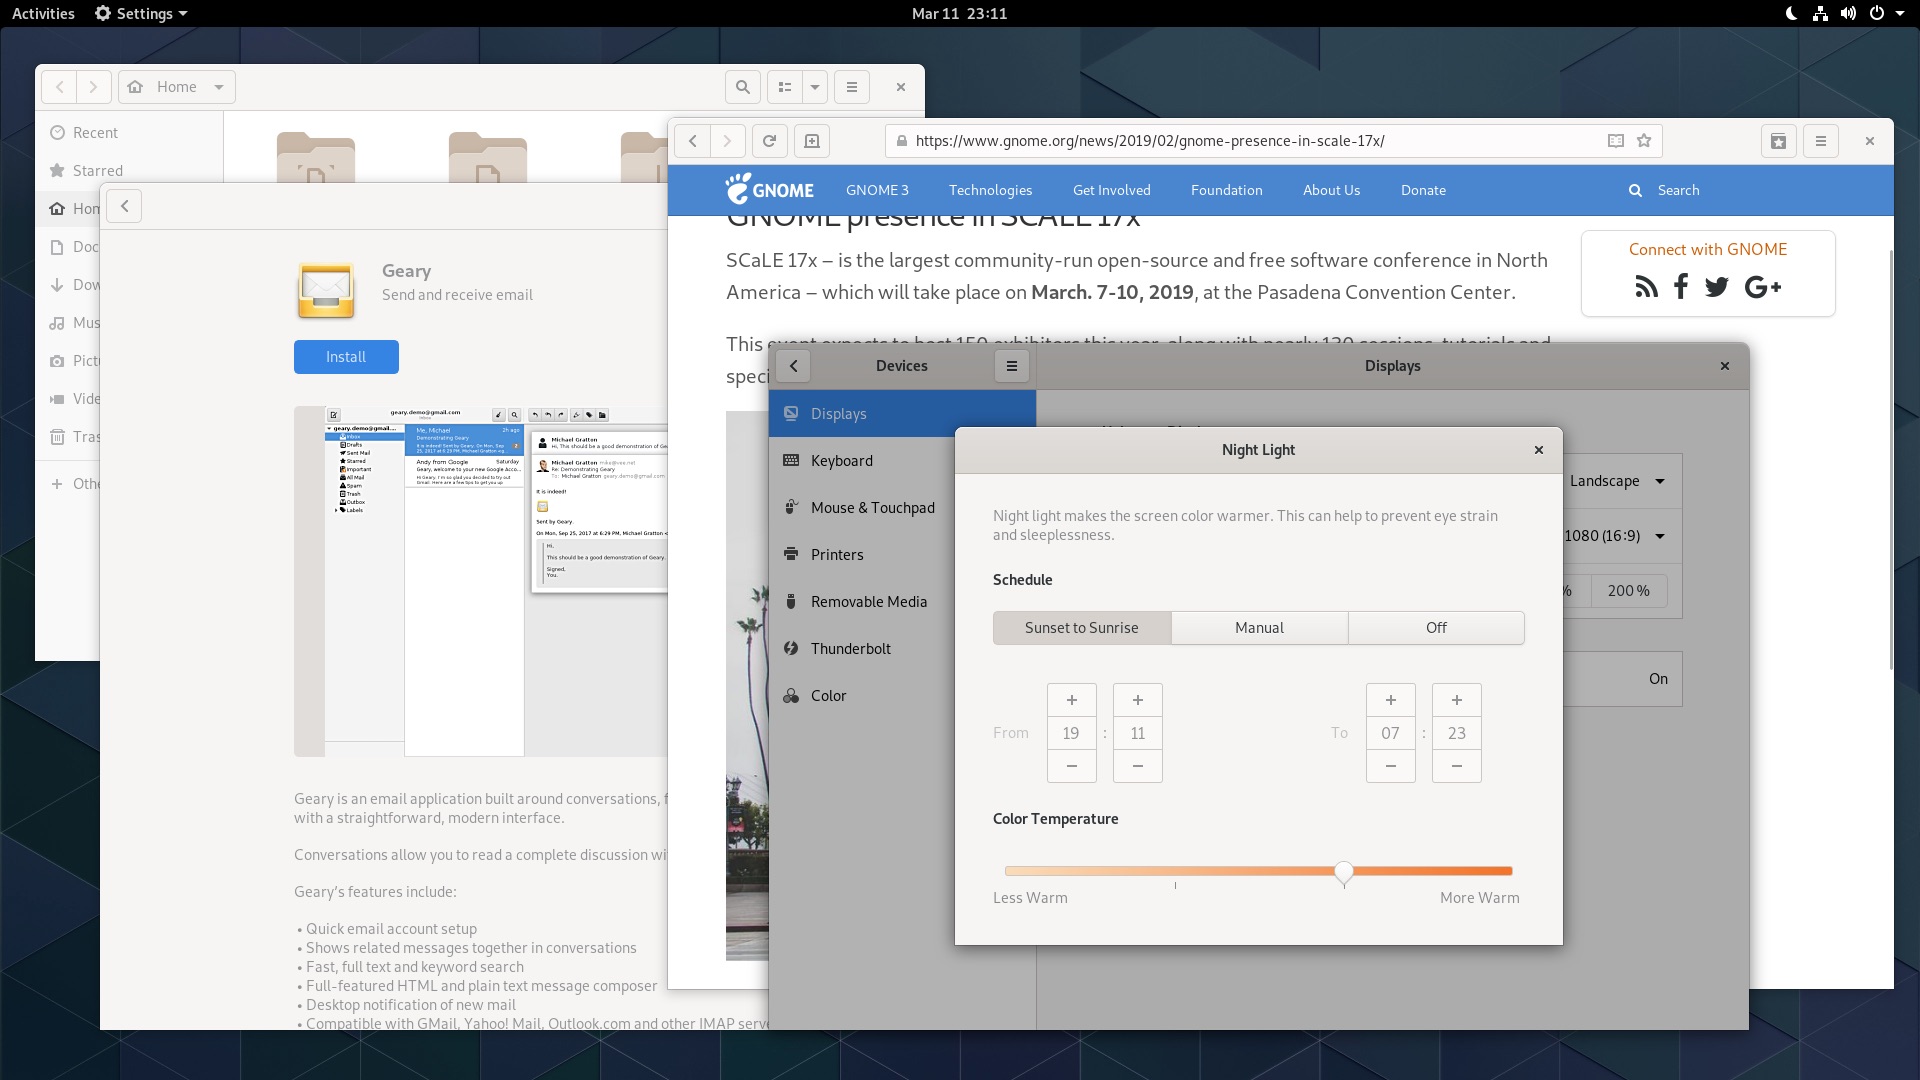Screen dimensions: 1920x1080
Task: Open Settings Devices hamburger menu
Action: (x=1012, y=366)
